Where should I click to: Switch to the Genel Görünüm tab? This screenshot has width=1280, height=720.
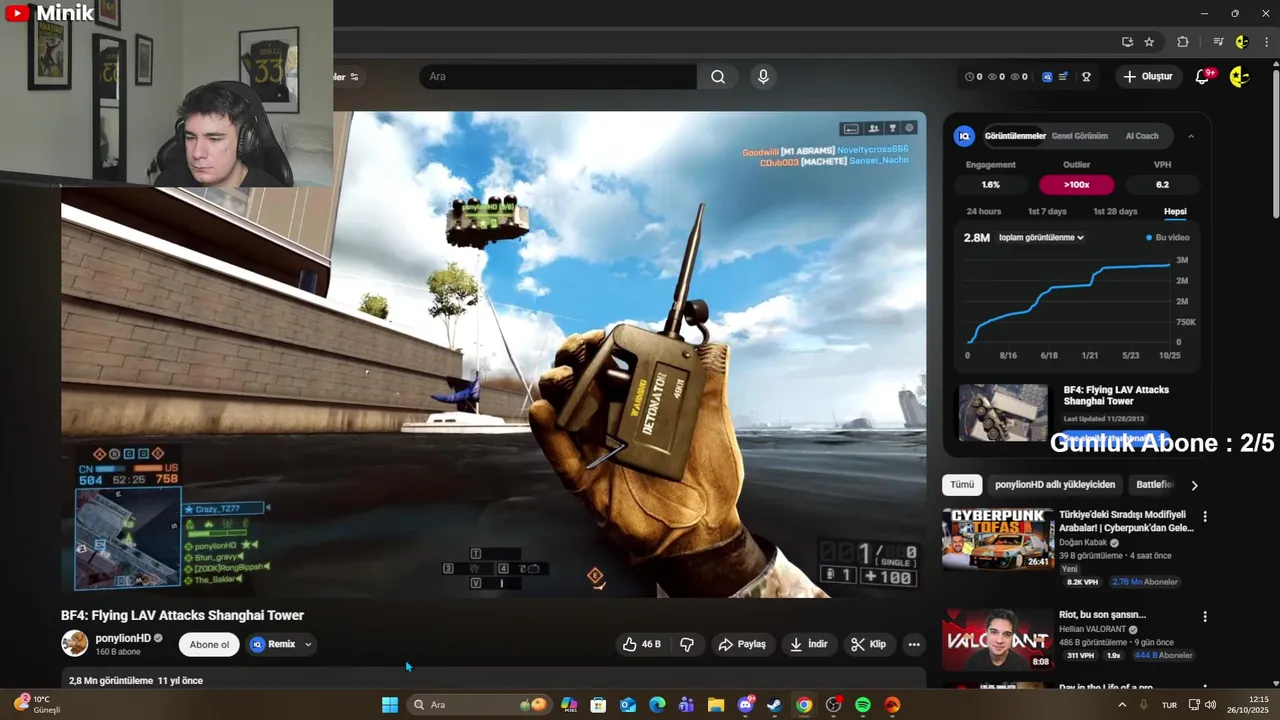[x=1079, y=136]
